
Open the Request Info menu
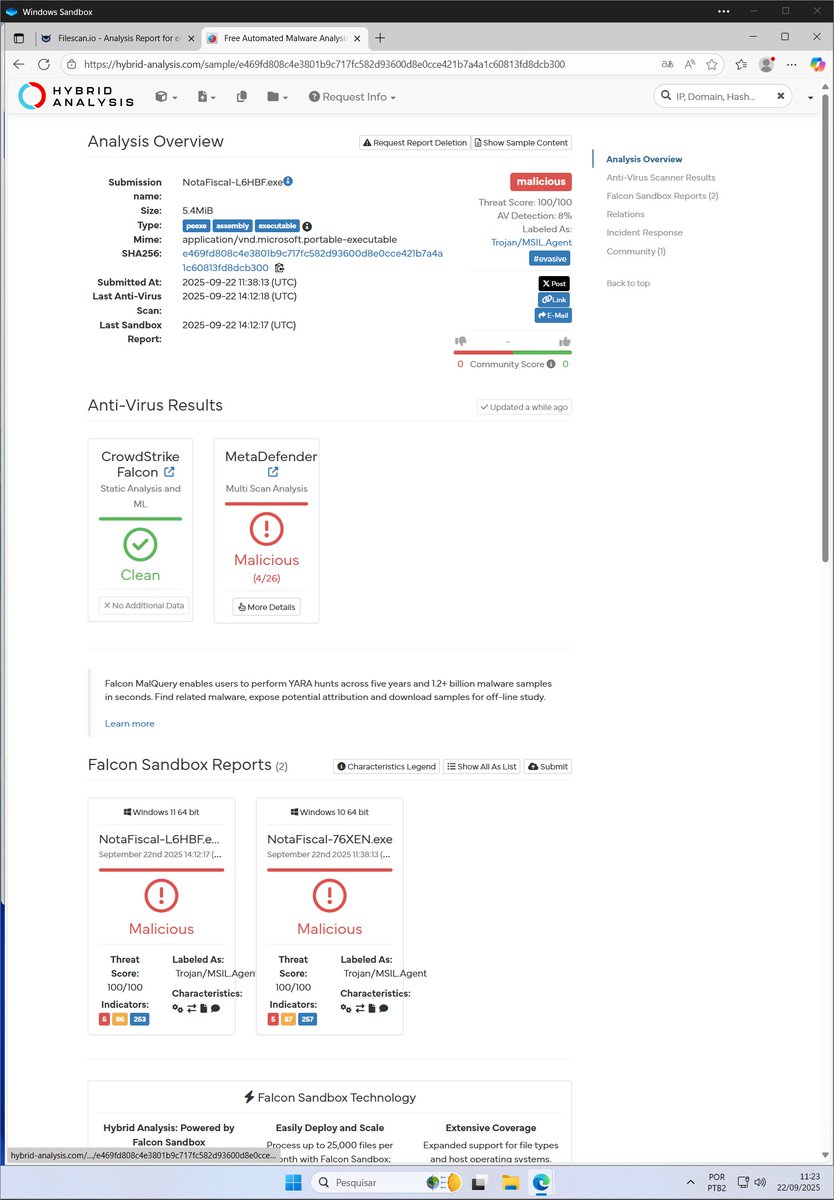(x=352, y=97)
